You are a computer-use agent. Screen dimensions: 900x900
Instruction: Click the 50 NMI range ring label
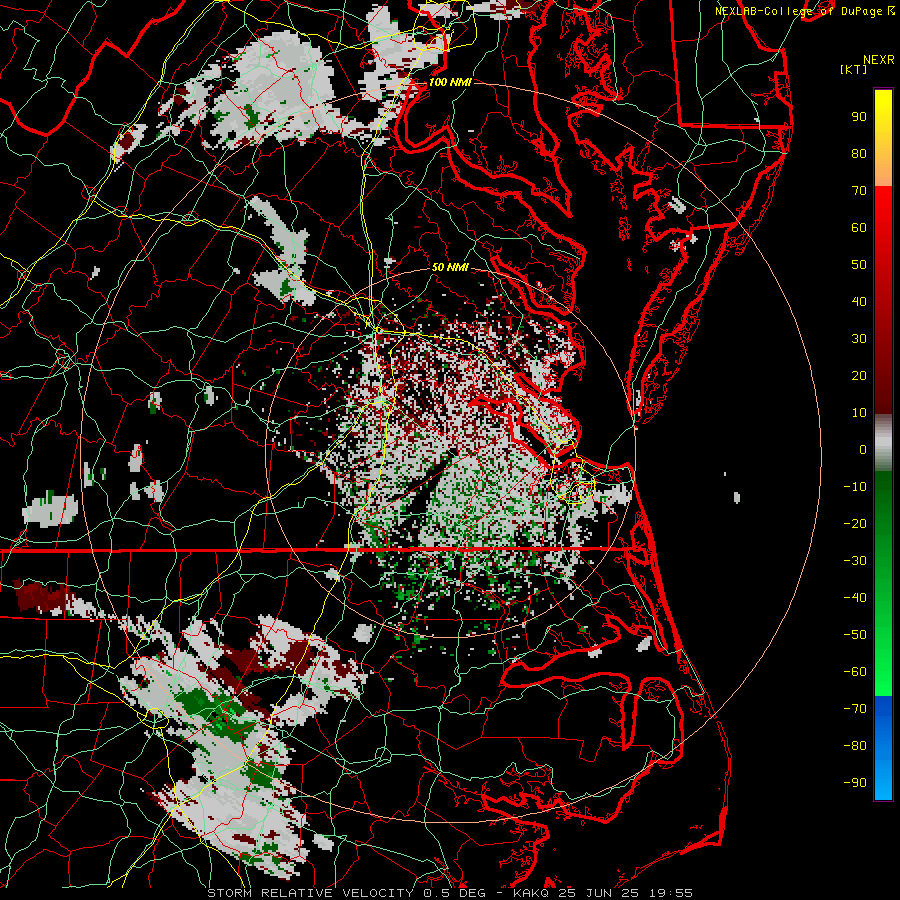tap(450, 267)
